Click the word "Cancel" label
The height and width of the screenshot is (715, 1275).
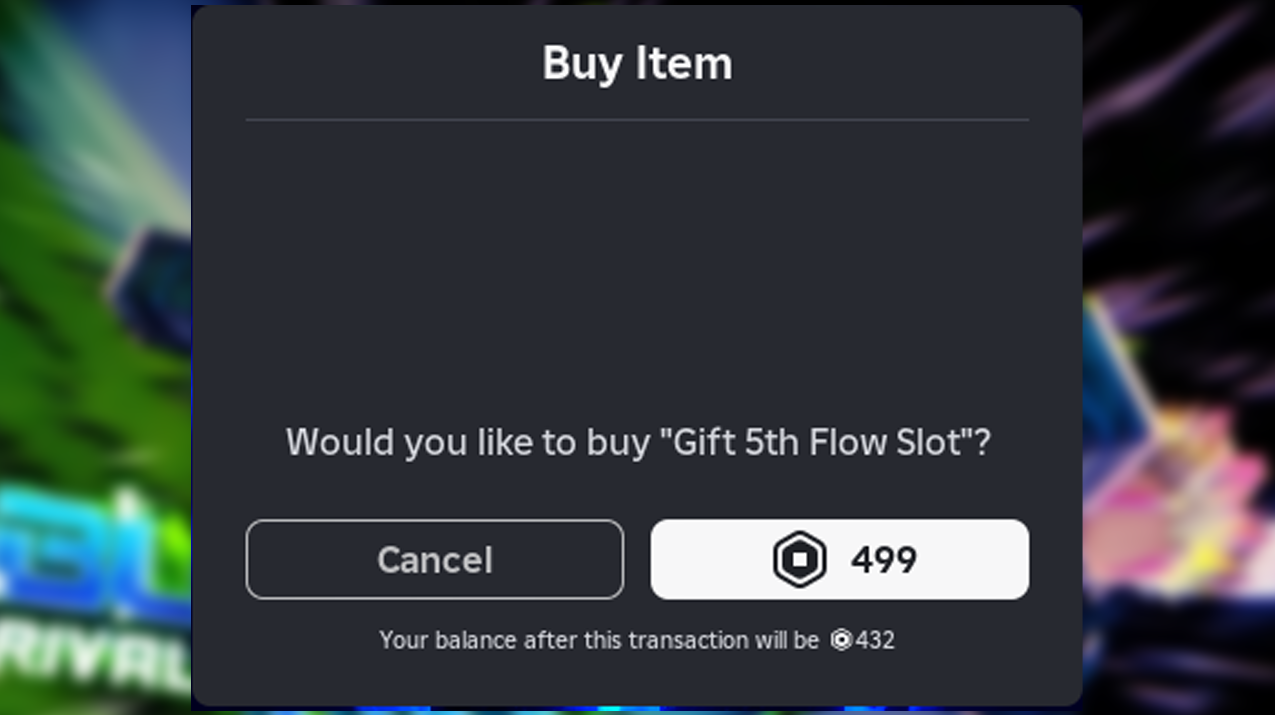434,559
